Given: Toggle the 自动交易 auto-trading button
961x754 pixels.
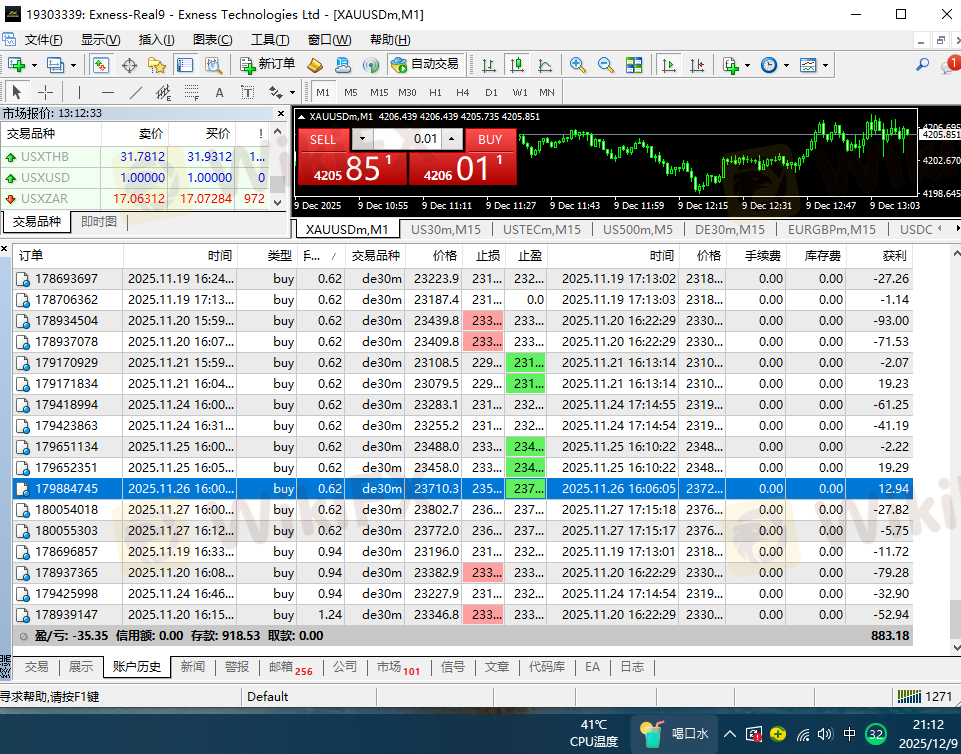Looking at the screenshot, I should (x=426, y=65).
